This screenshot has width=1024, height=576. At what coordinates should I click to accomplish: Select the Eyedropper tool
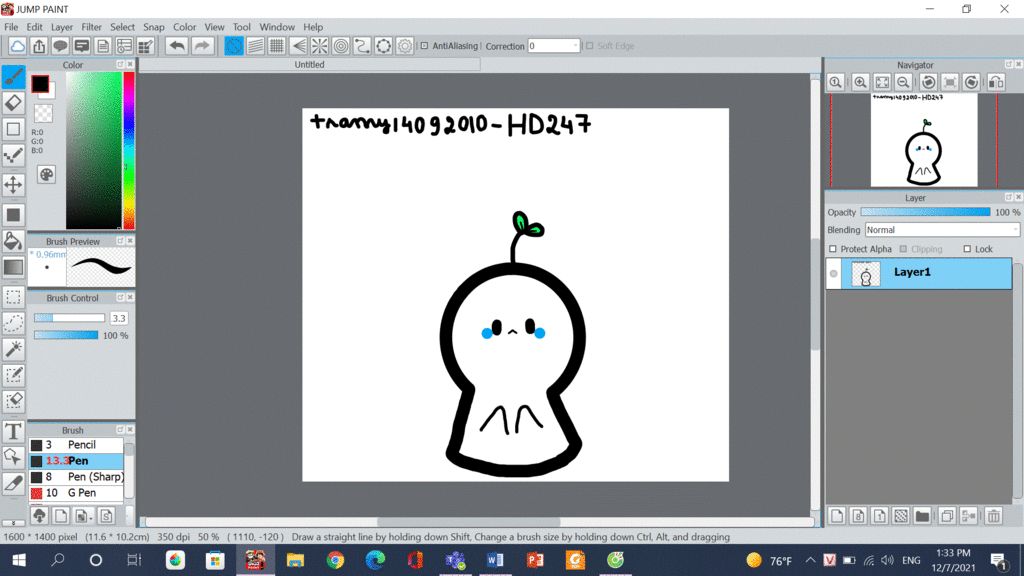[x=13, y=483]
